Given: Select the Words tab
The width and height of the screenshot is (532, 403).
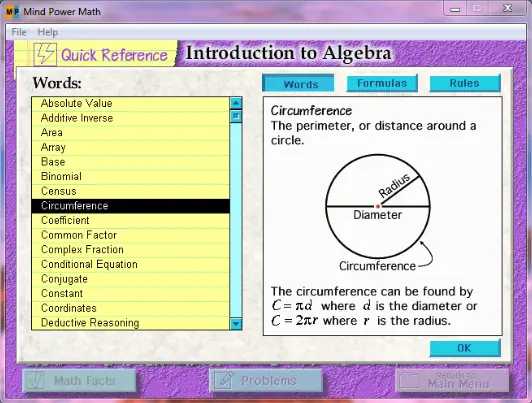Looking at the screenshot, I should (298, 83).
